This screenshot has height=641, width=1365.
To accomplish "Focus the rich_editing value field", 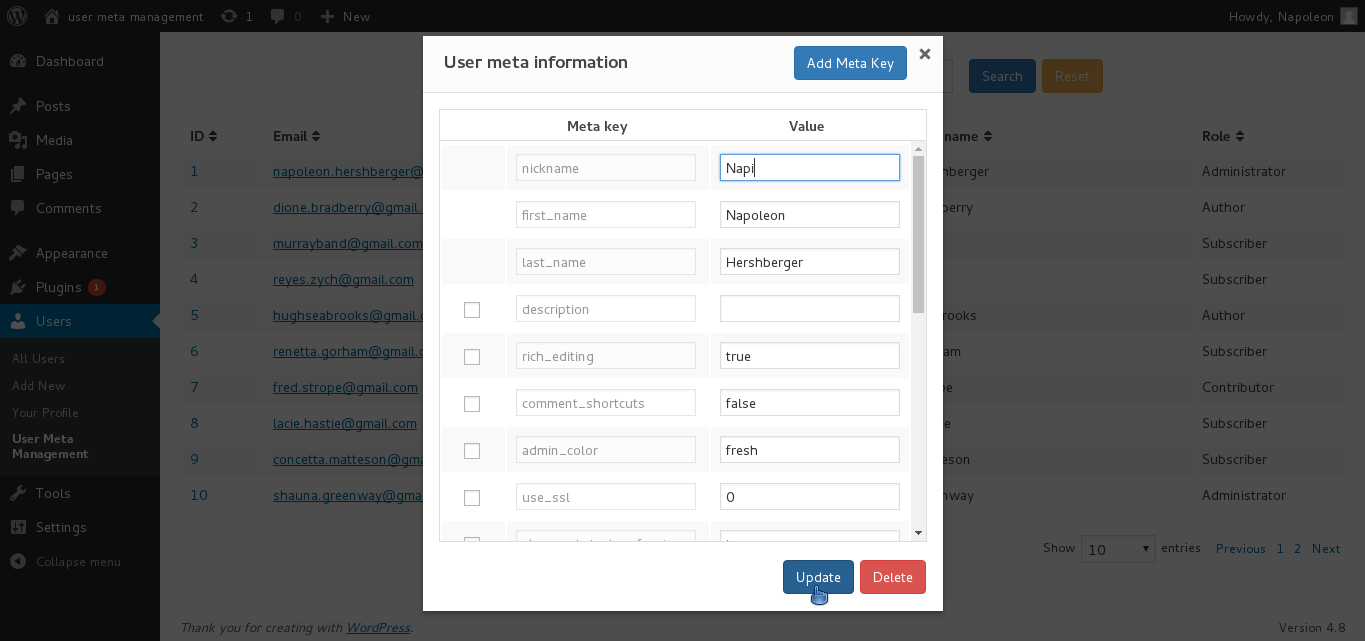I will (x=810, y=356).
